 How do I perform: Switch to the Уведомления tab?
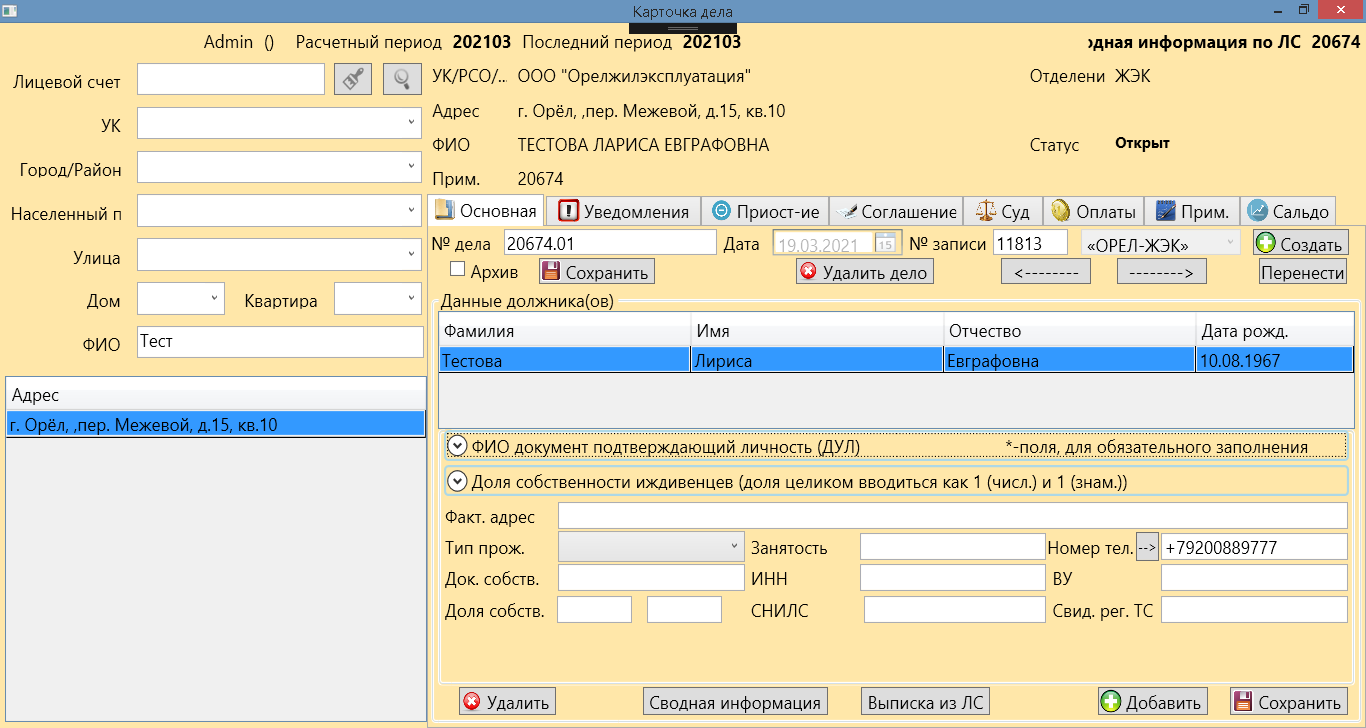tap(624, 211)
